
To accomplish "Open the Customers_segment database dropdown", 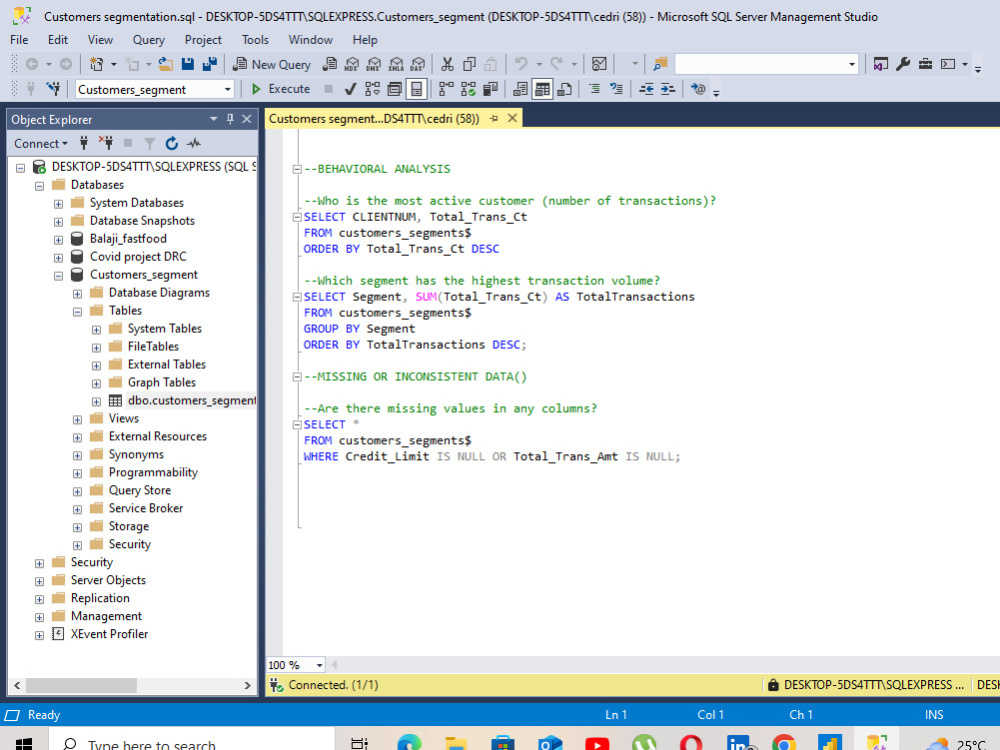I will [x=228, y=89].
